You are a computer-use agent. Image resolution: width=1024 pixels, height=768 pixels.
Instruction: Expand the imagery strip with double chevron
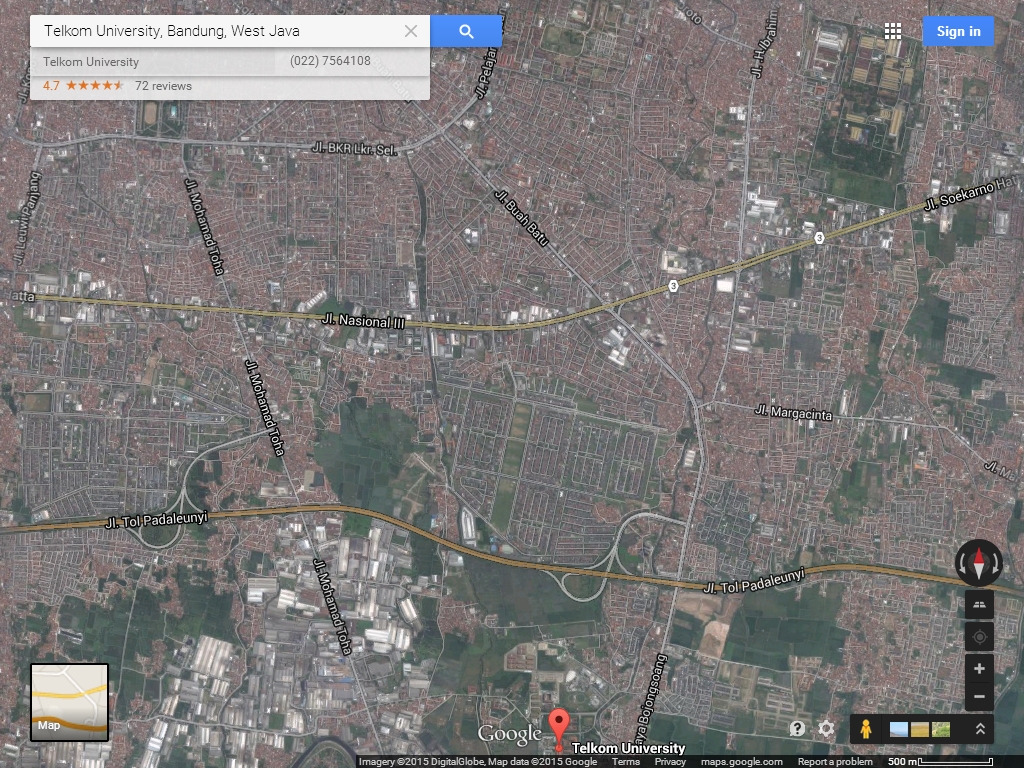[x=980, y=729]
